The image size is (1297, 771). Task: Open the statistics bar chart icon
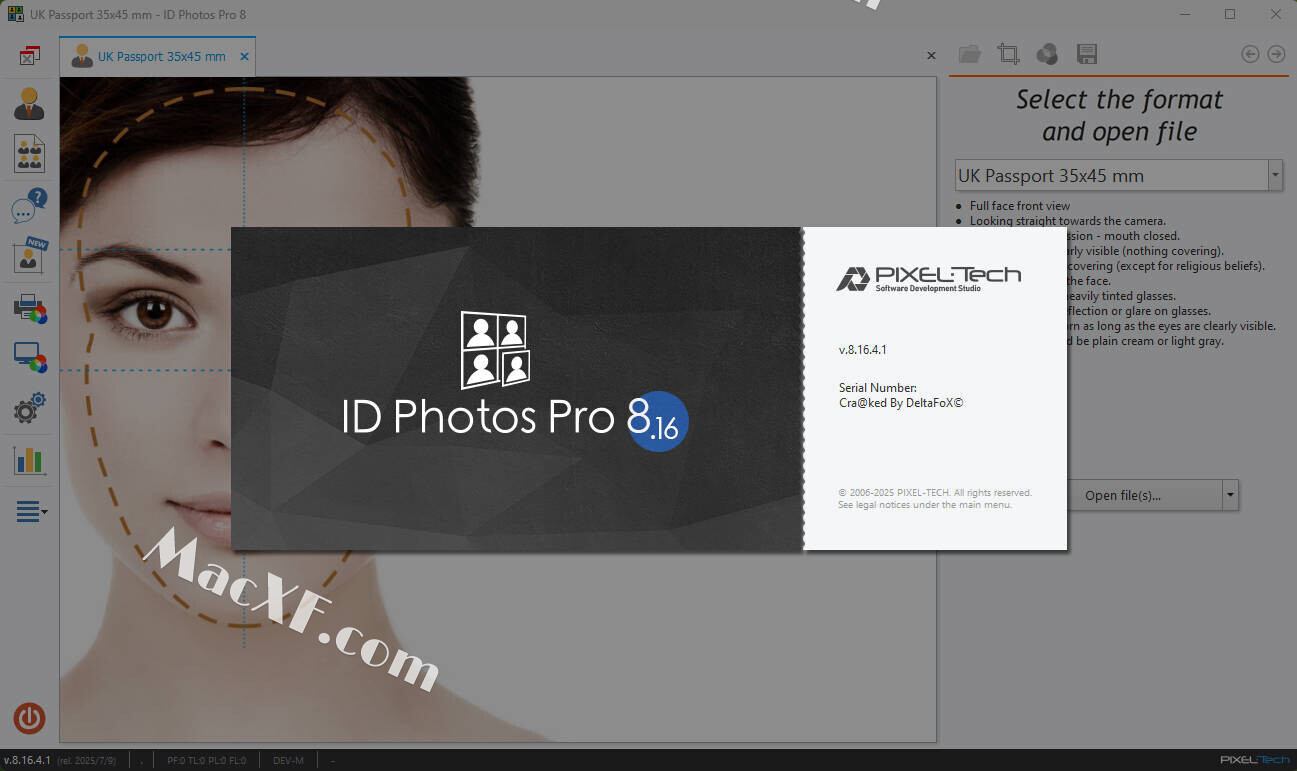(x=29, y=459)
